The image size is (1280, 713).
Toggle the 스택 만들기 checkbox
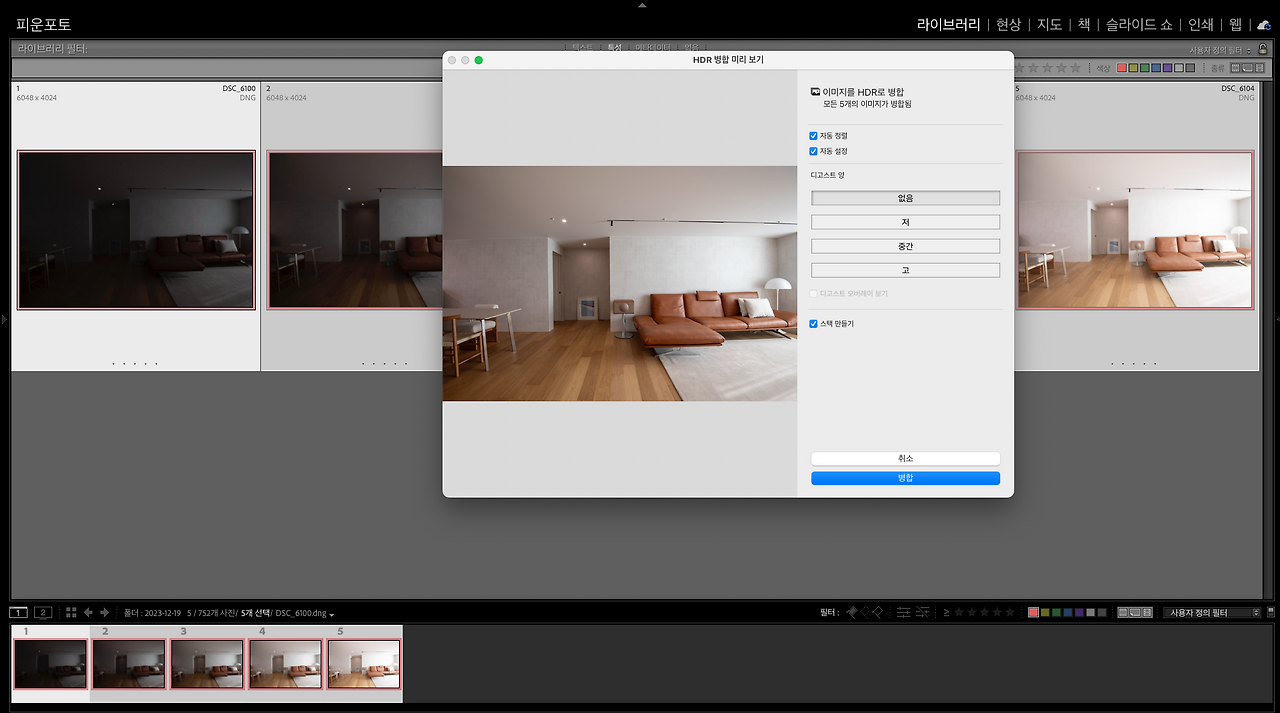coord(814,324)
